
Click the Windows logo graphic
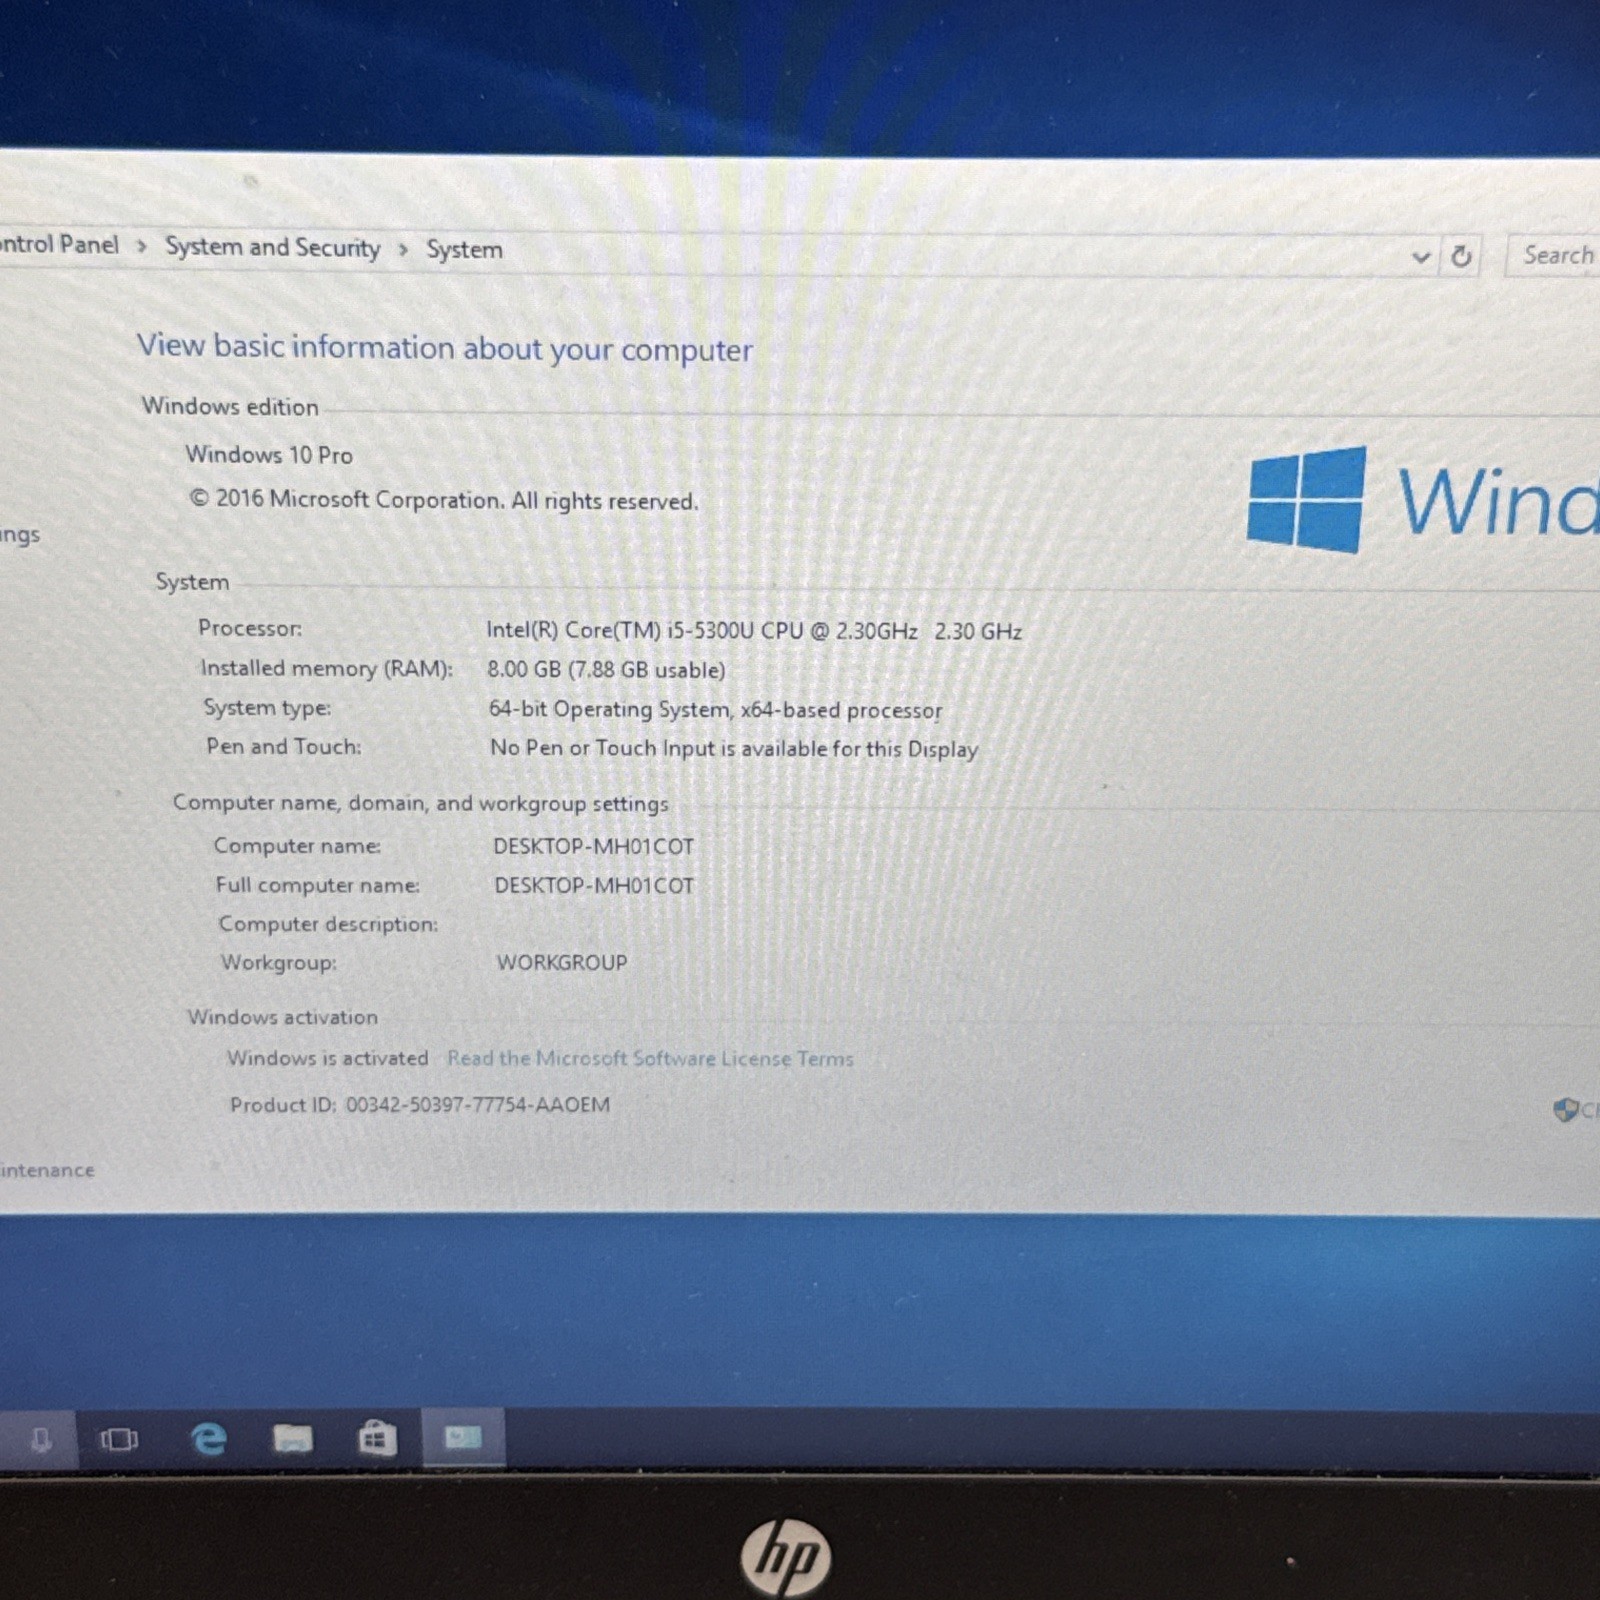(x=1306, y=499)
